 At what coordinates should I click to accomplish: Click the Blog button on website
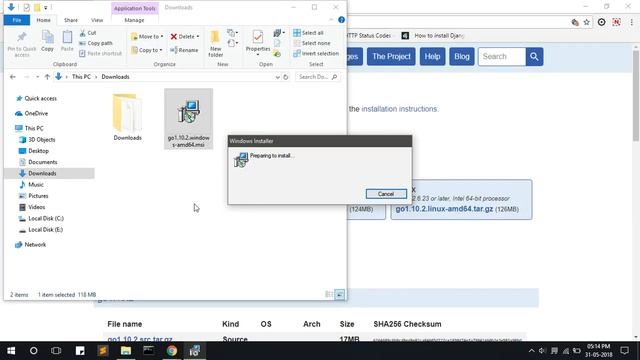click(x=462, y=57)
